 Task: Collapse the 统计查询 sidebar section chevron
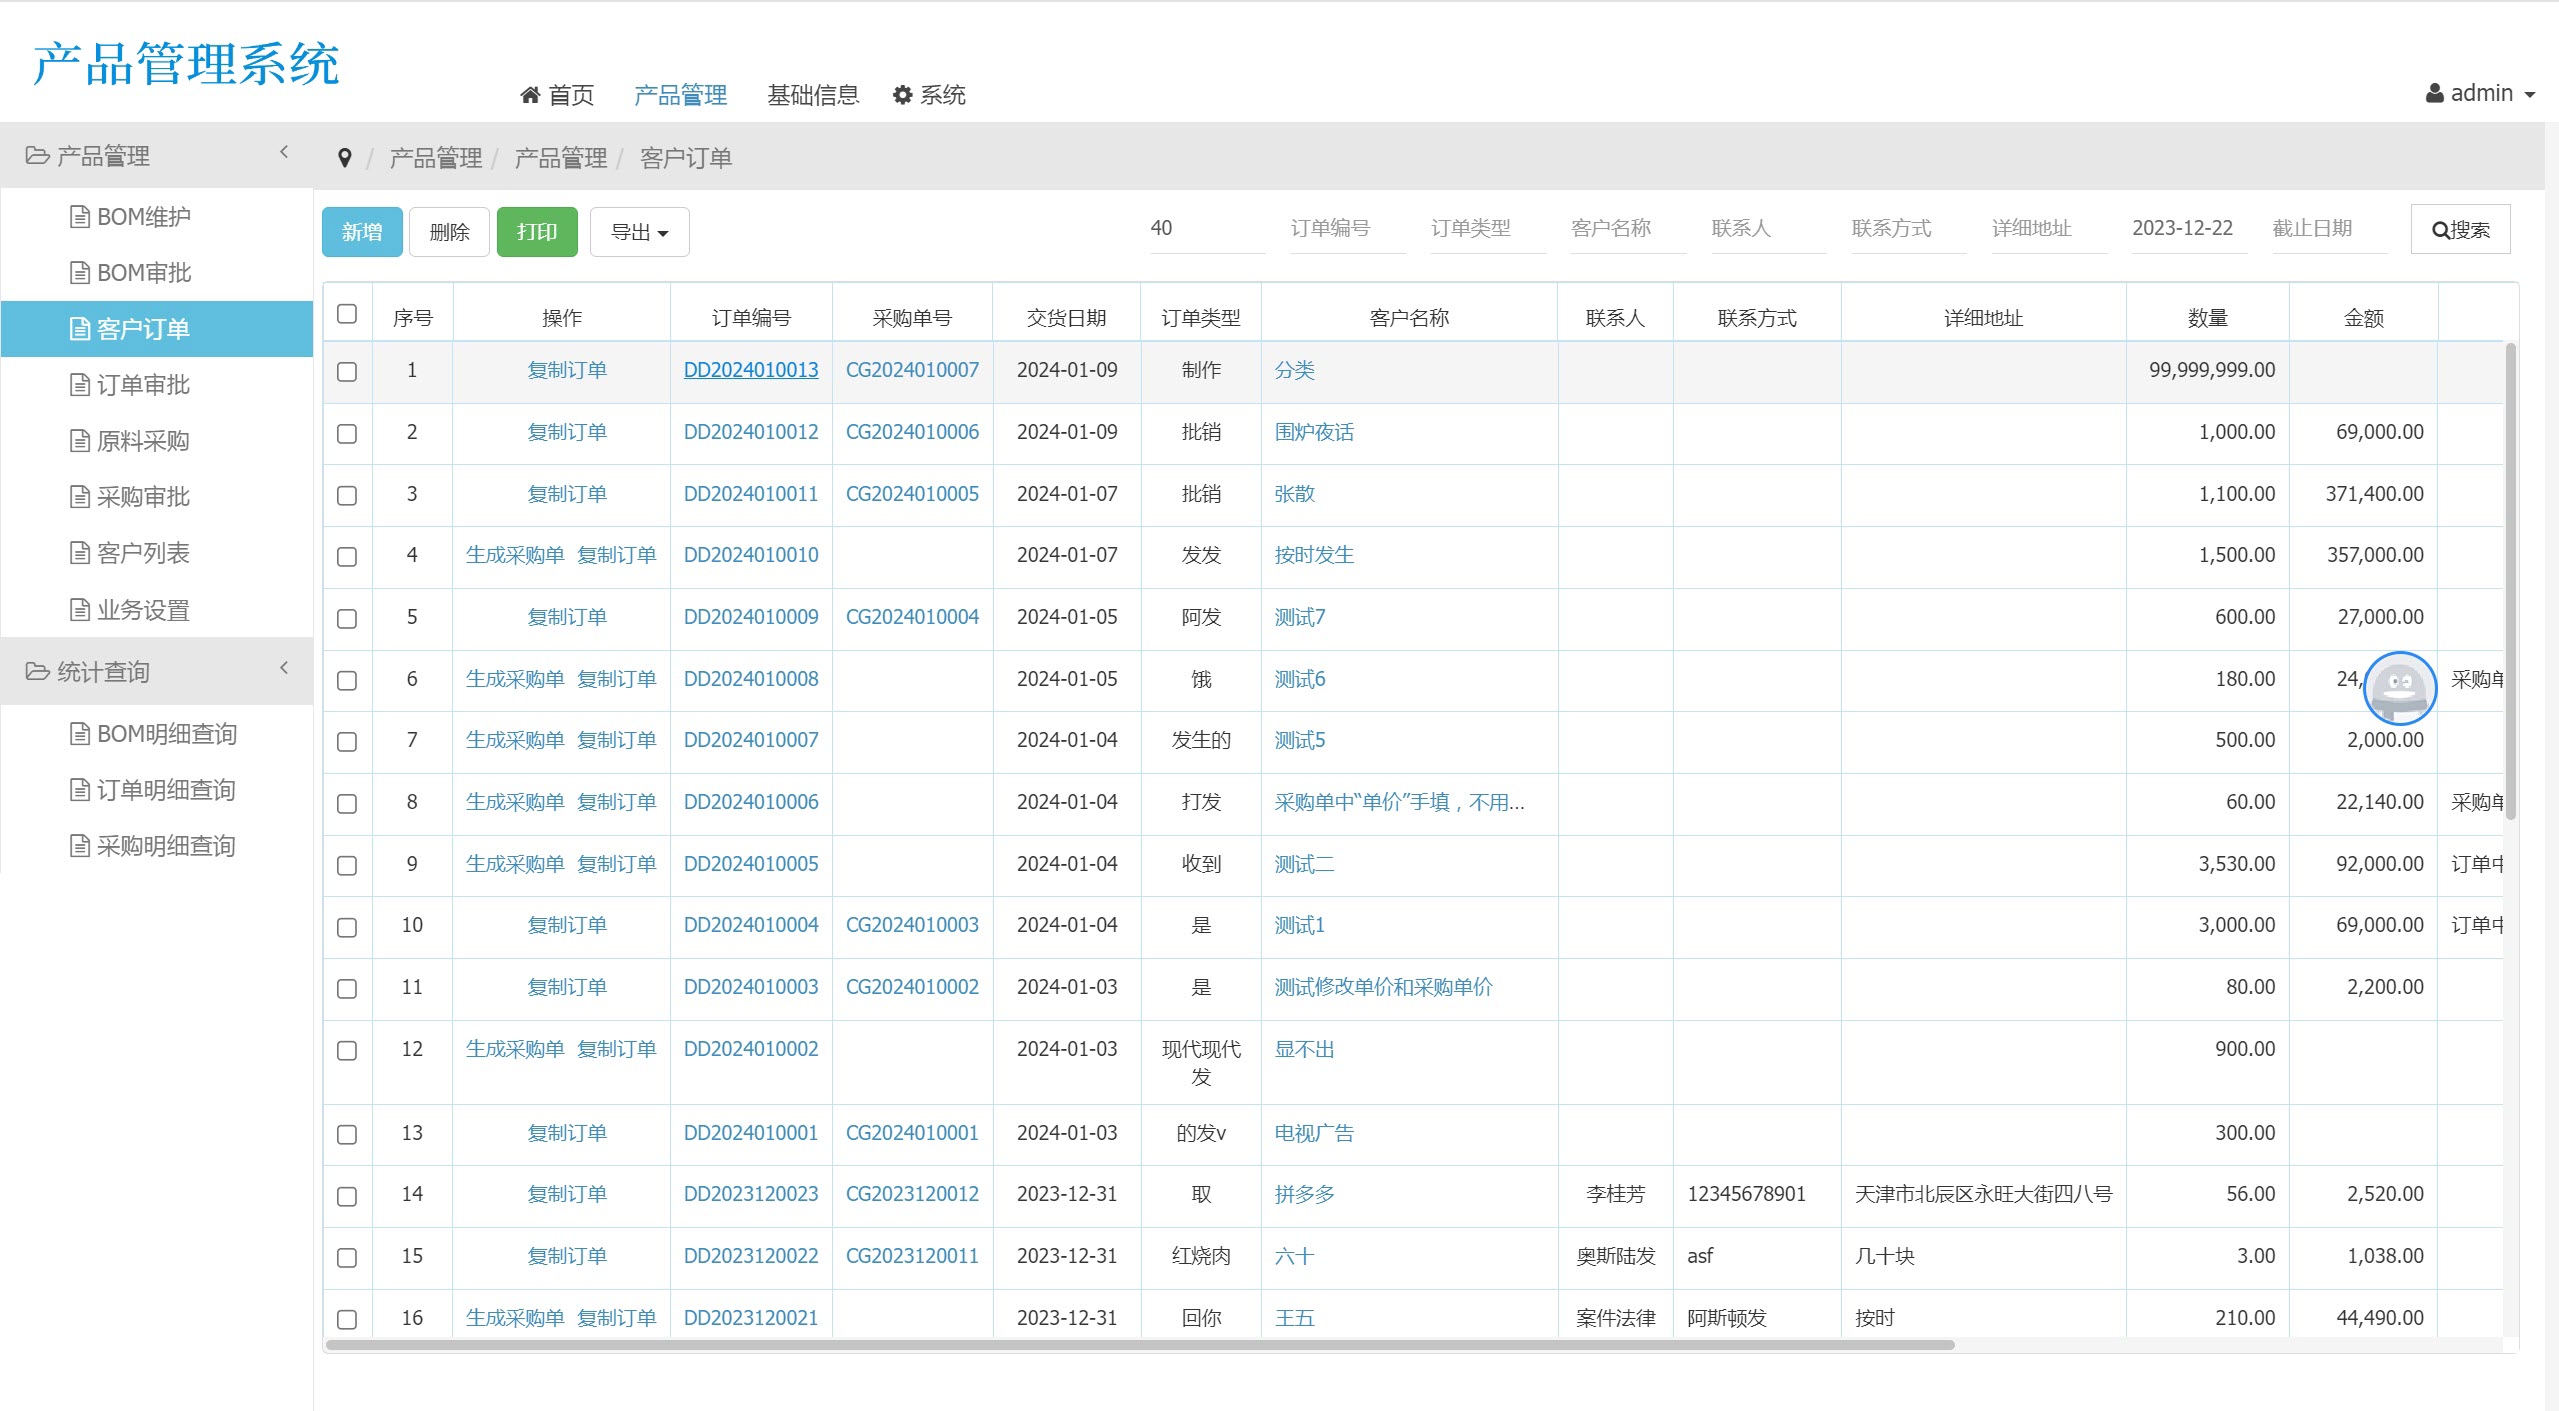click(x=284, y=668)
